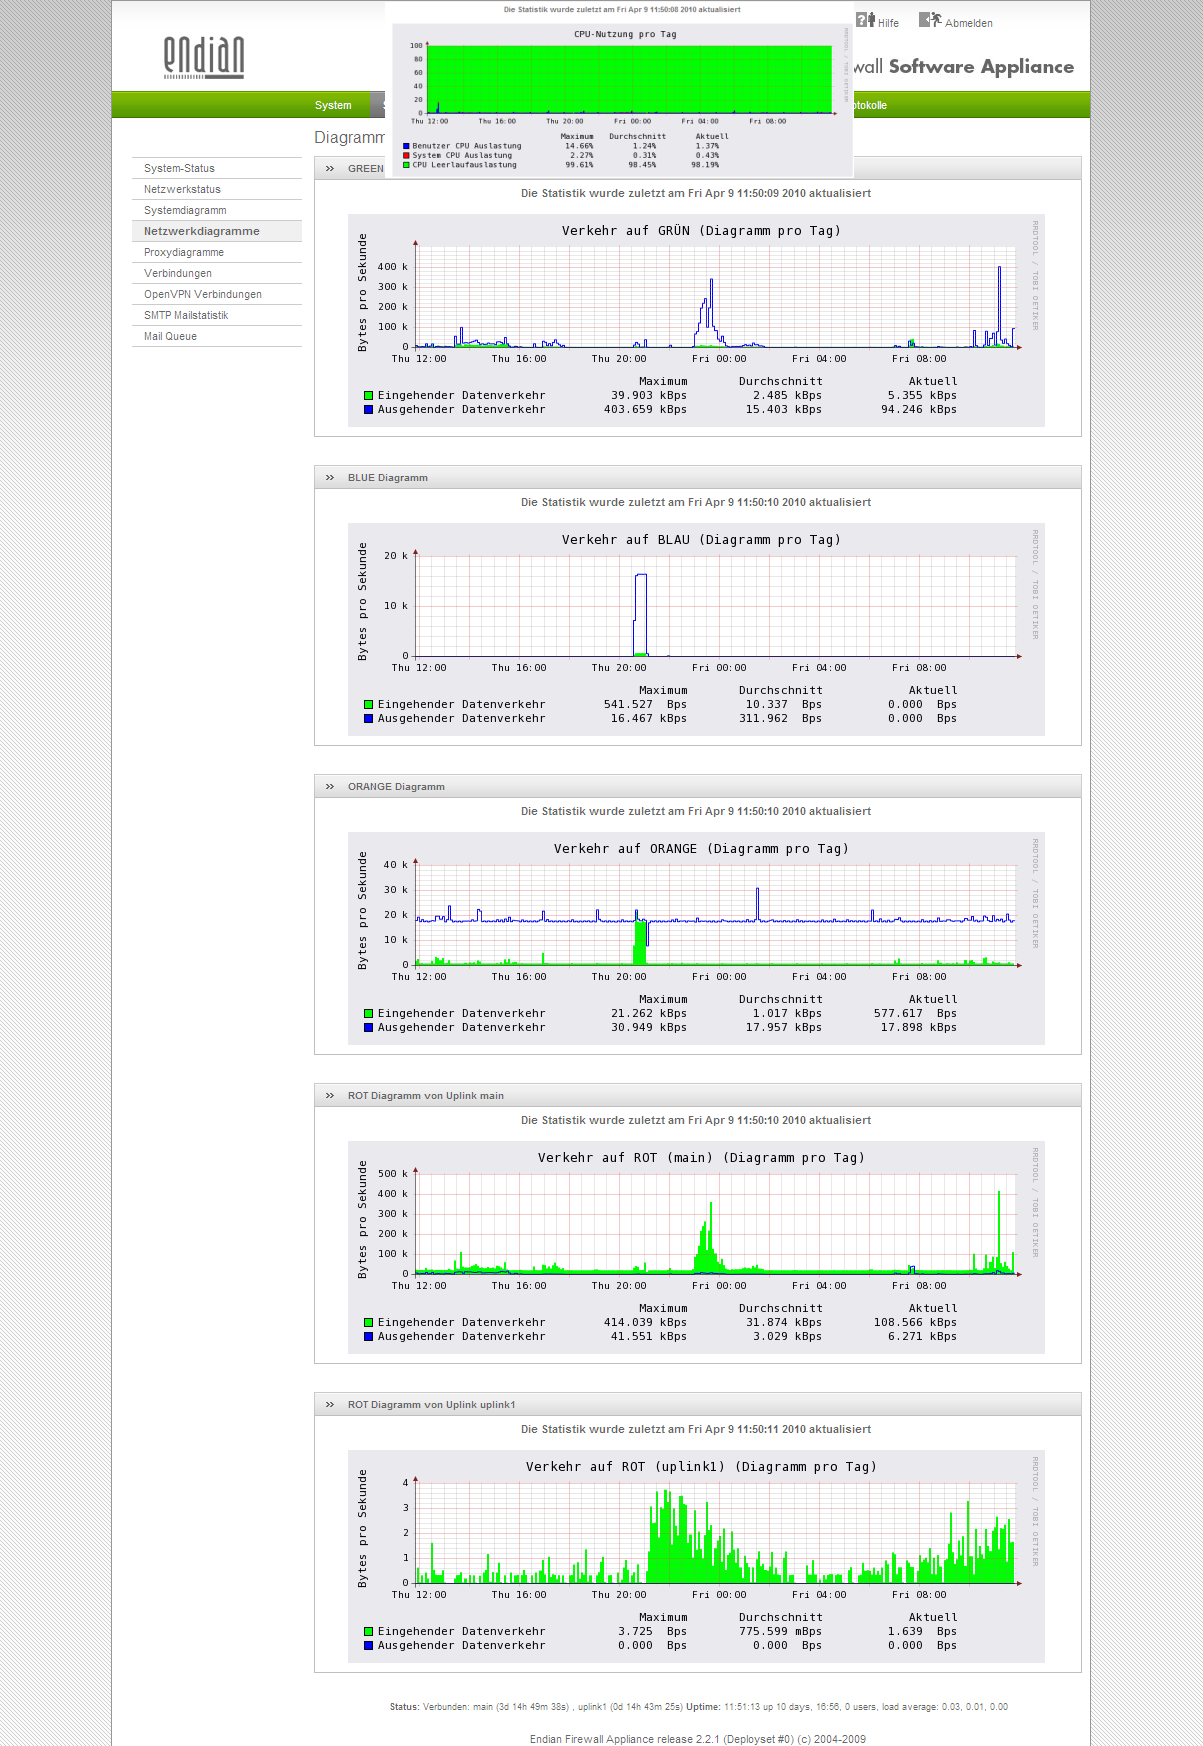Collapse the BLUE Diagramm section chevron

pyautogui.click(x=330, y=478)
